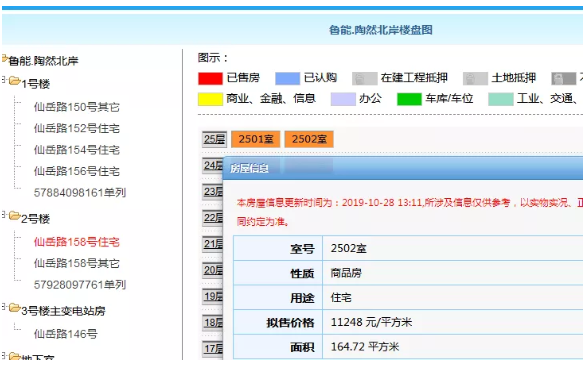Click the green 车库/车位 legend swatch
Viewport: 586px width, 368px height.
click(x=409, y=99)
